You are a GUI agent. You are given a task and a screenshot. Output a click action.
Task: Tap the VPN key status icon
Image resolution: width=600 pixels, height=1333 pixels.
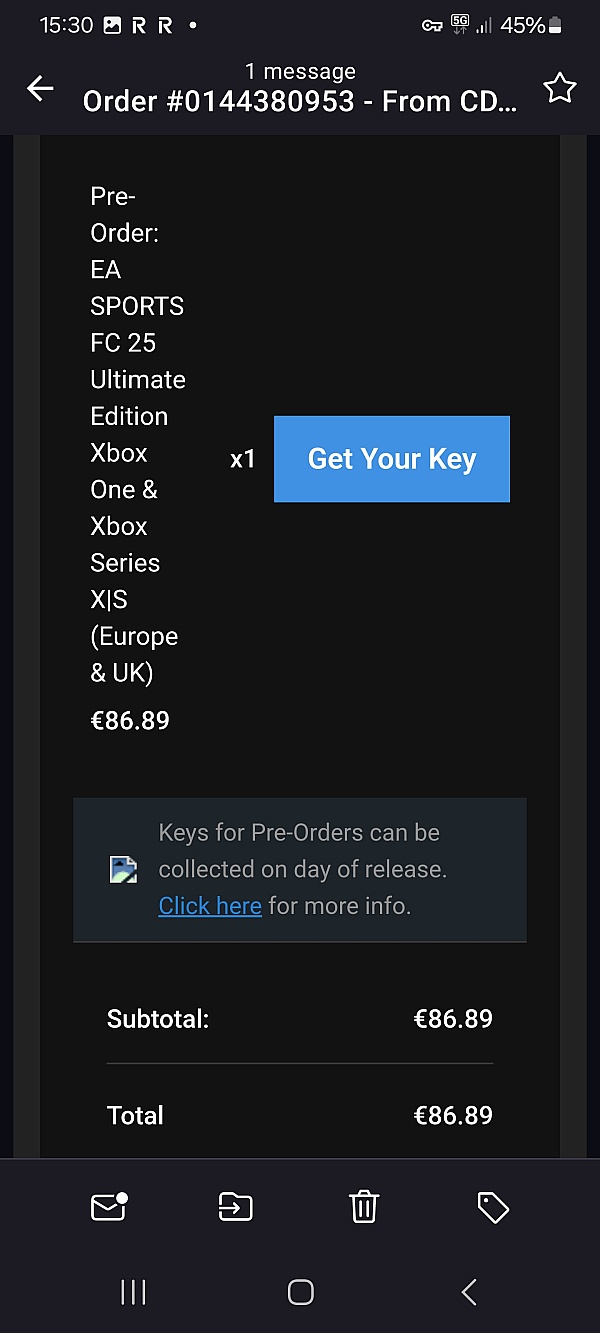[432, 26]
